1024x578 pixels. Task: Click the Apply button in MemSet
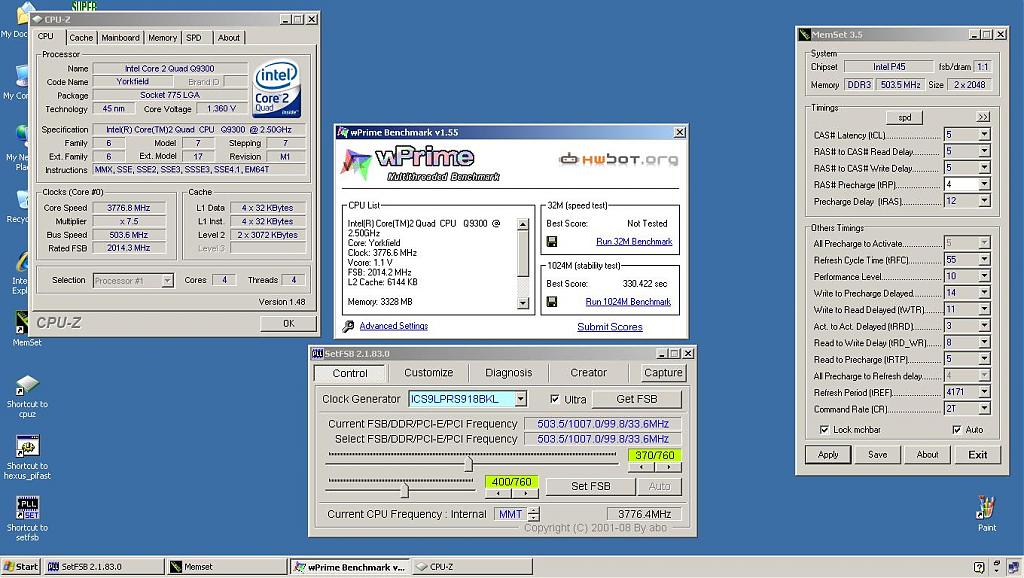click(827, 455)
